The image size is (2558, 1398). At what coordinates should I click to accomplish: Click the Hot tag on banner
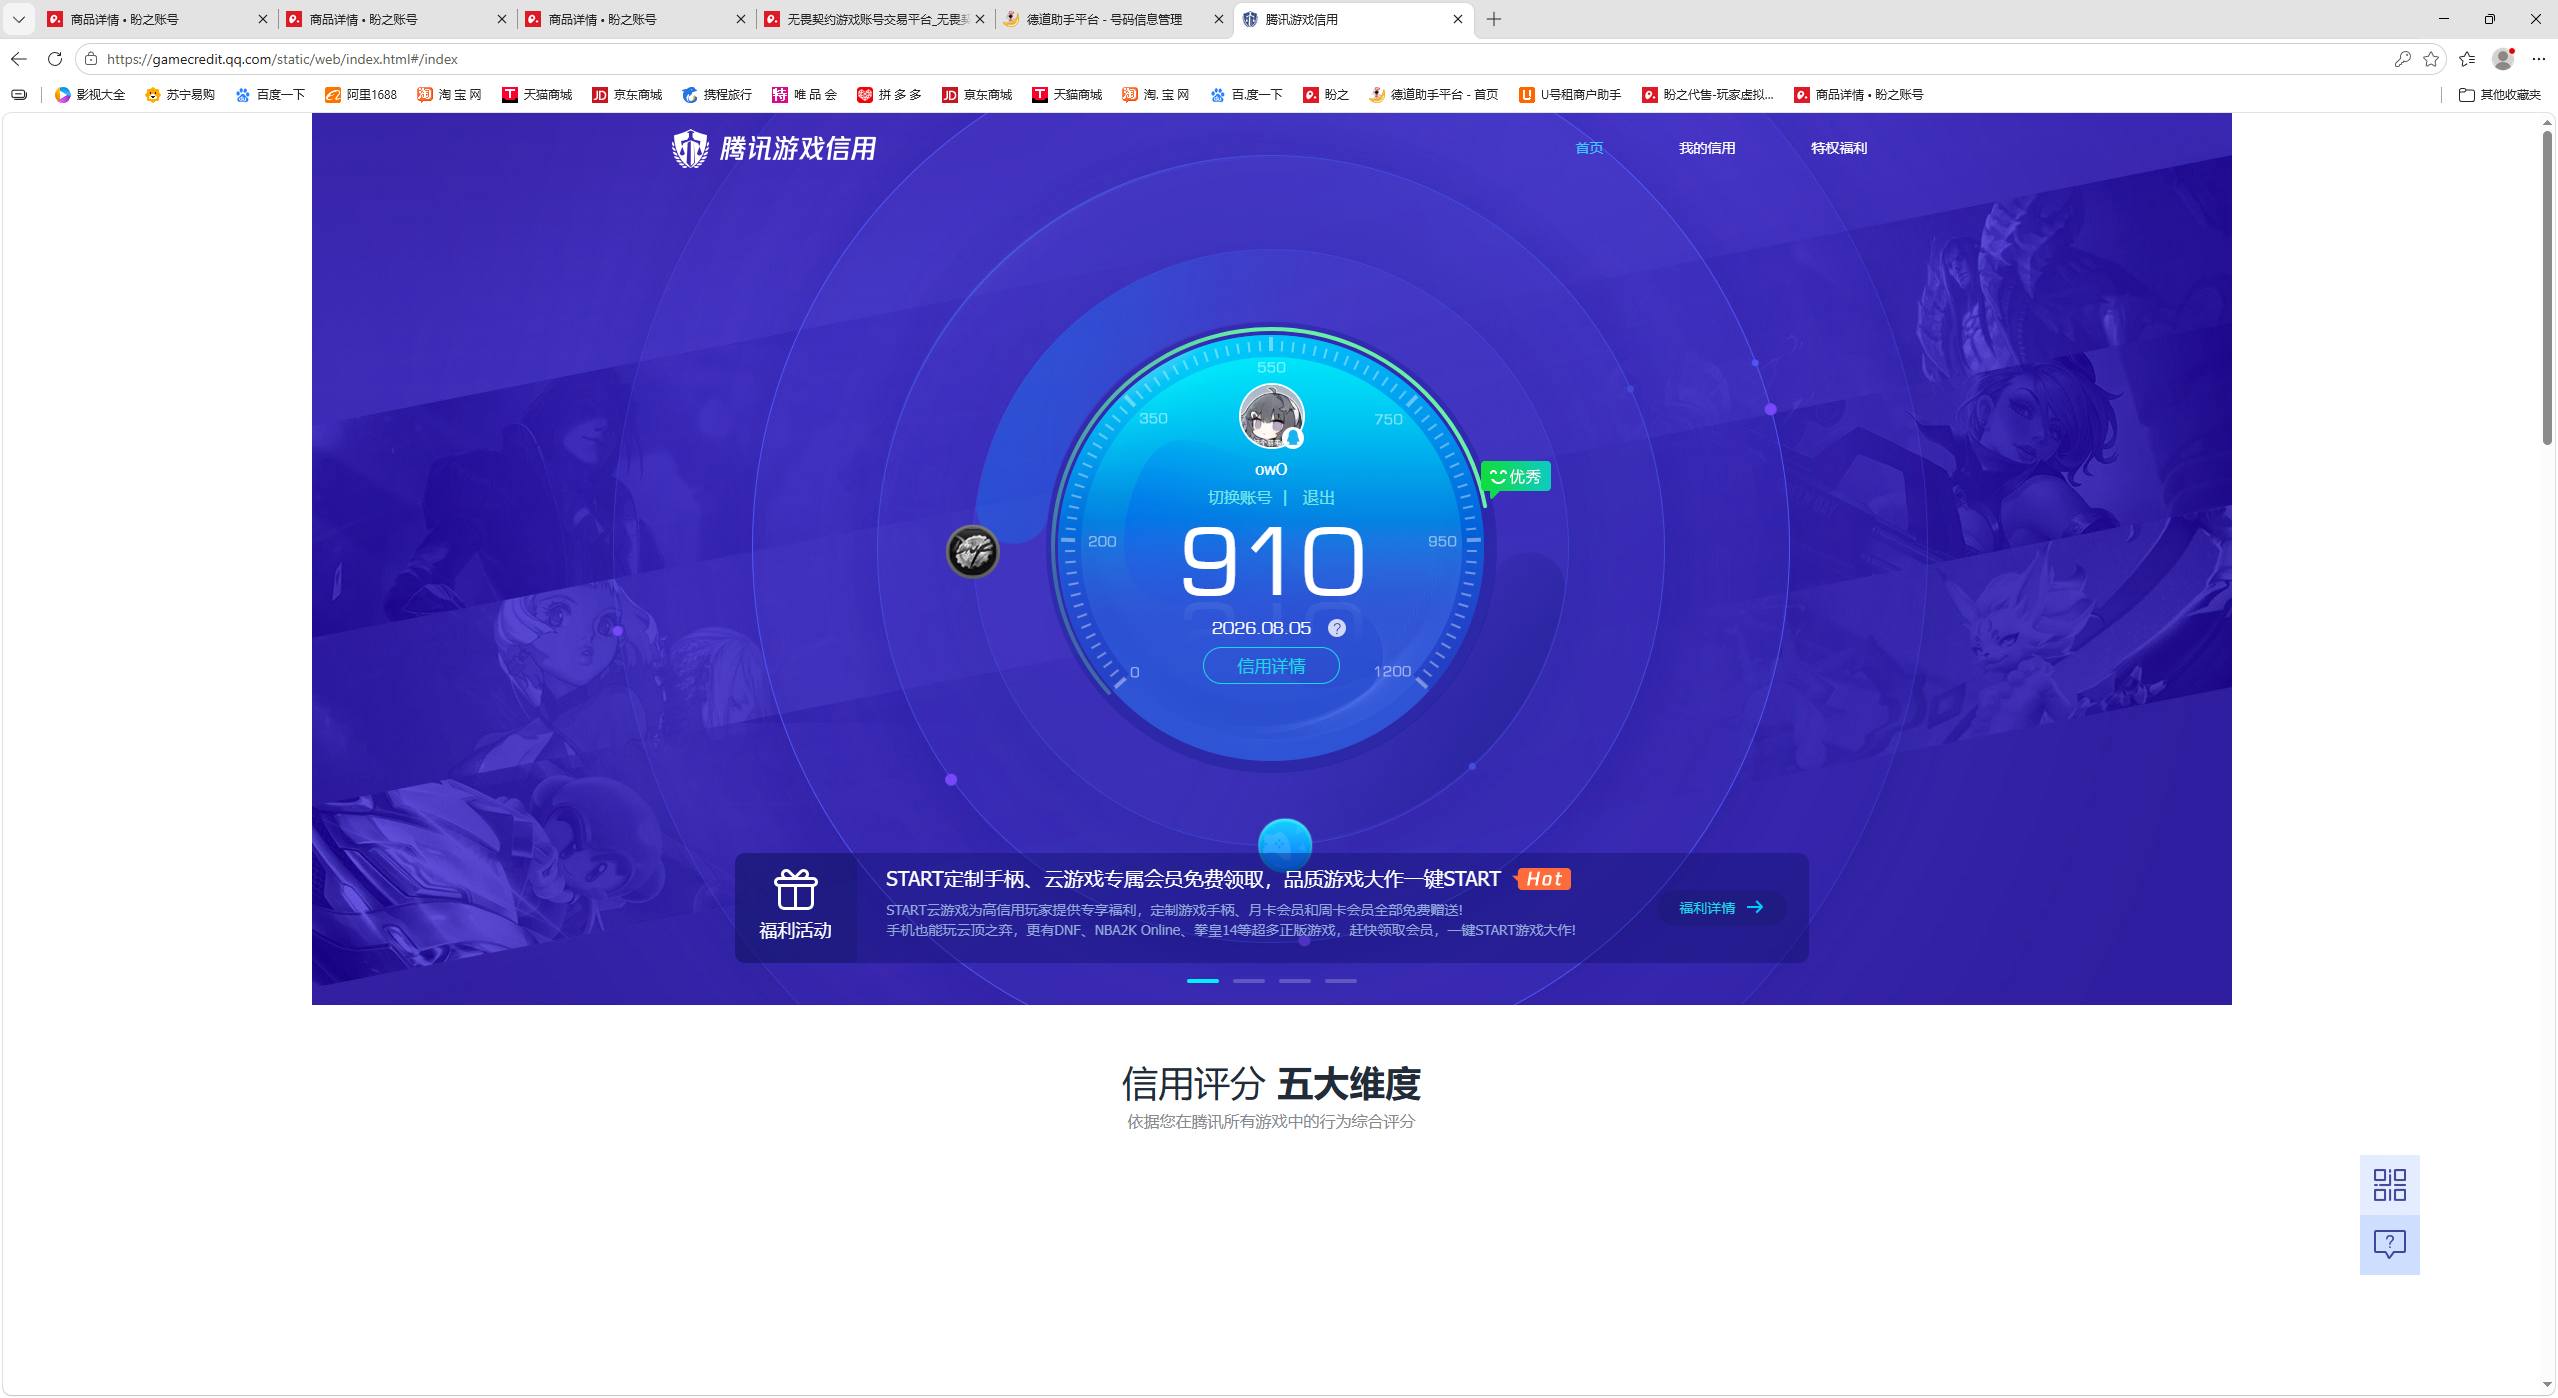click(x=1543, y=879)
